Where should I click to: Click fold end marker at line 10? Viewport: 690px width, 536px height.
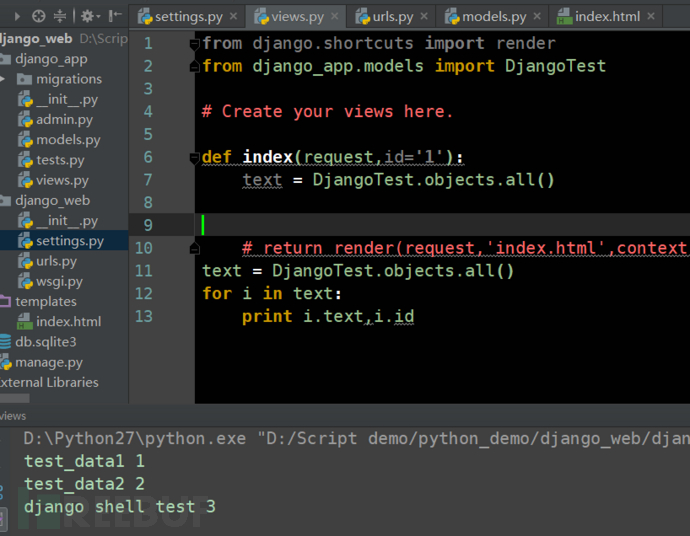pos(194,249)
